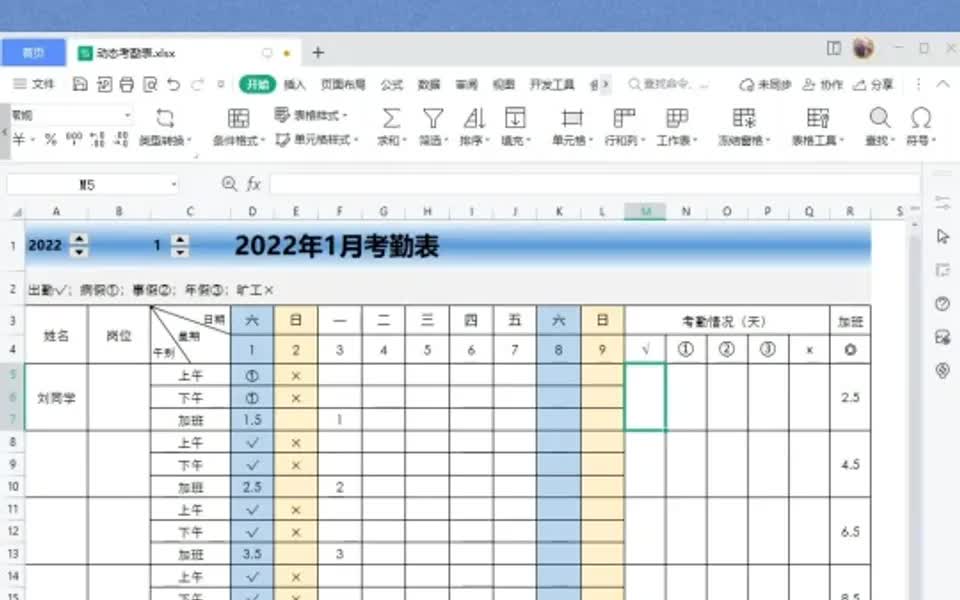The height and width of the screenshot is (600, 960).
Task: Select the 排序 sort icon
Action: 476,119
